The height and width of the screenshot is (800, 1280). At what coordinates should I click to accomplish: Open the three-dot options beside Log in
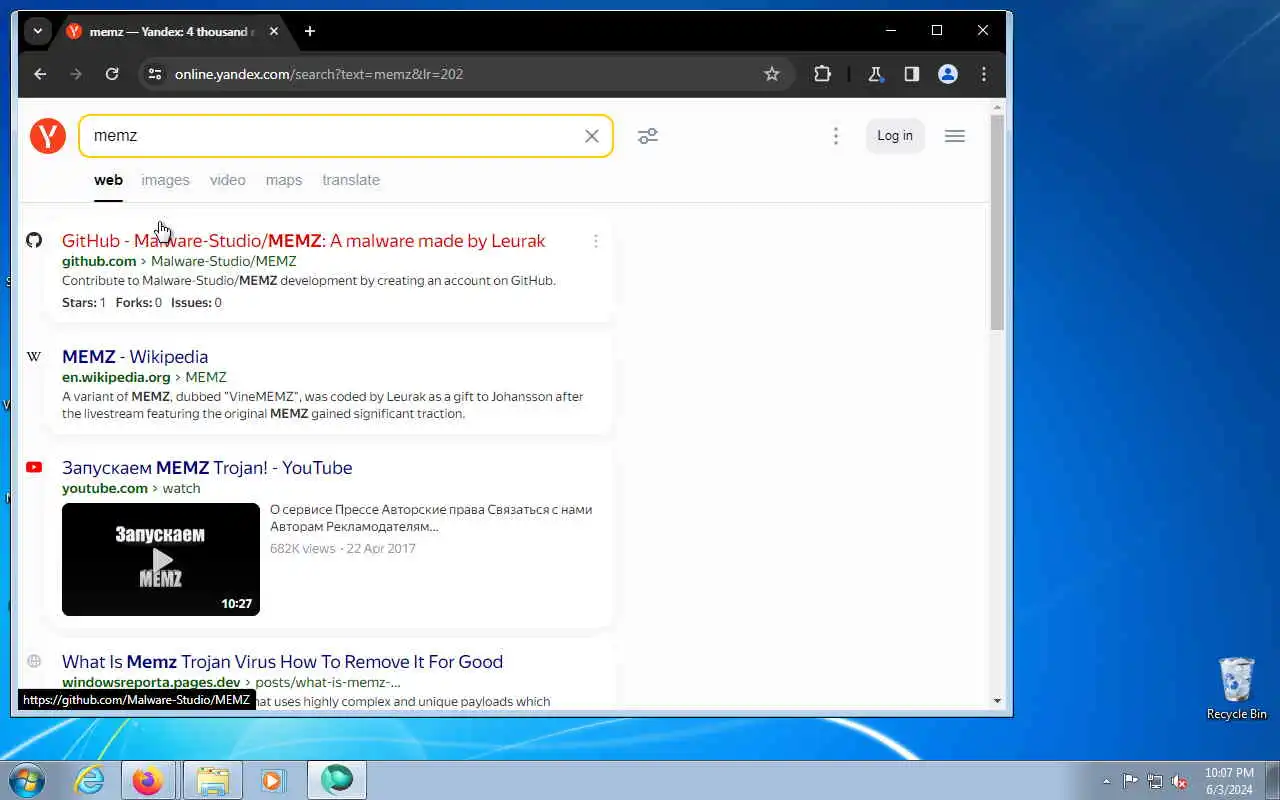pyautogui.click(x=836, y=136)
